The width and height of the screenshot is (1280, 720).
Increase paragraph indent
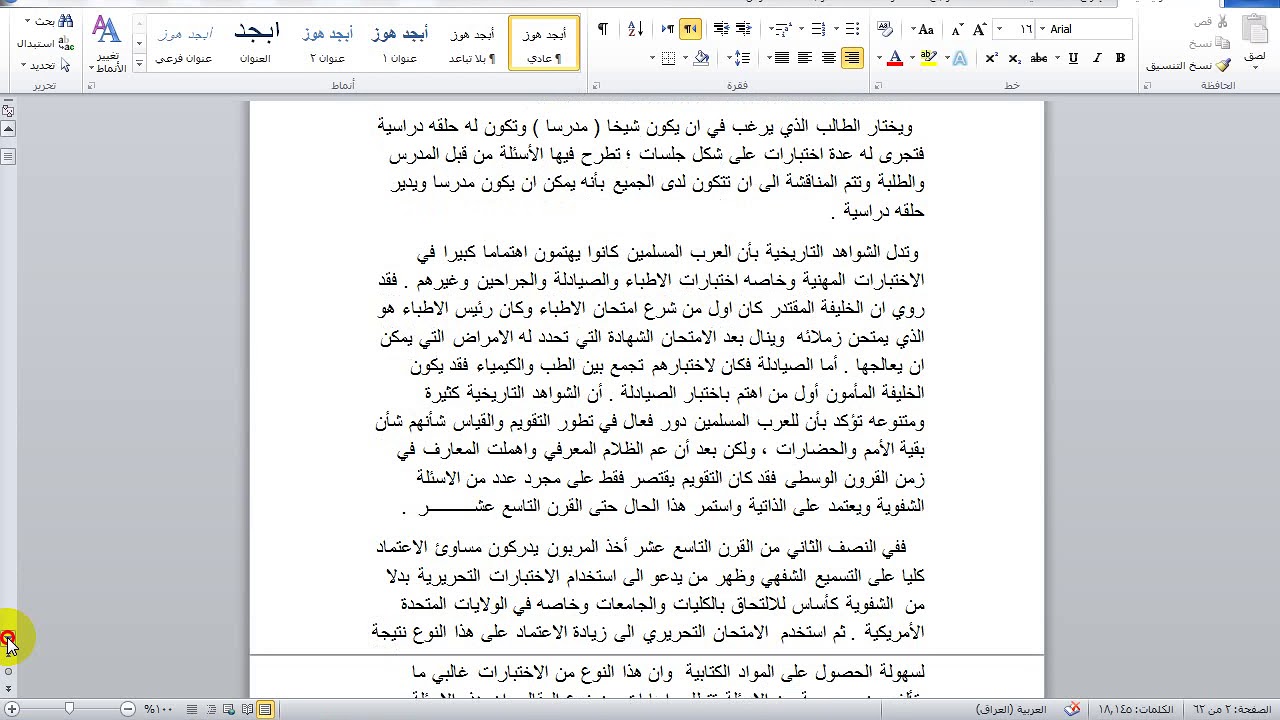[x=721, y=29]
